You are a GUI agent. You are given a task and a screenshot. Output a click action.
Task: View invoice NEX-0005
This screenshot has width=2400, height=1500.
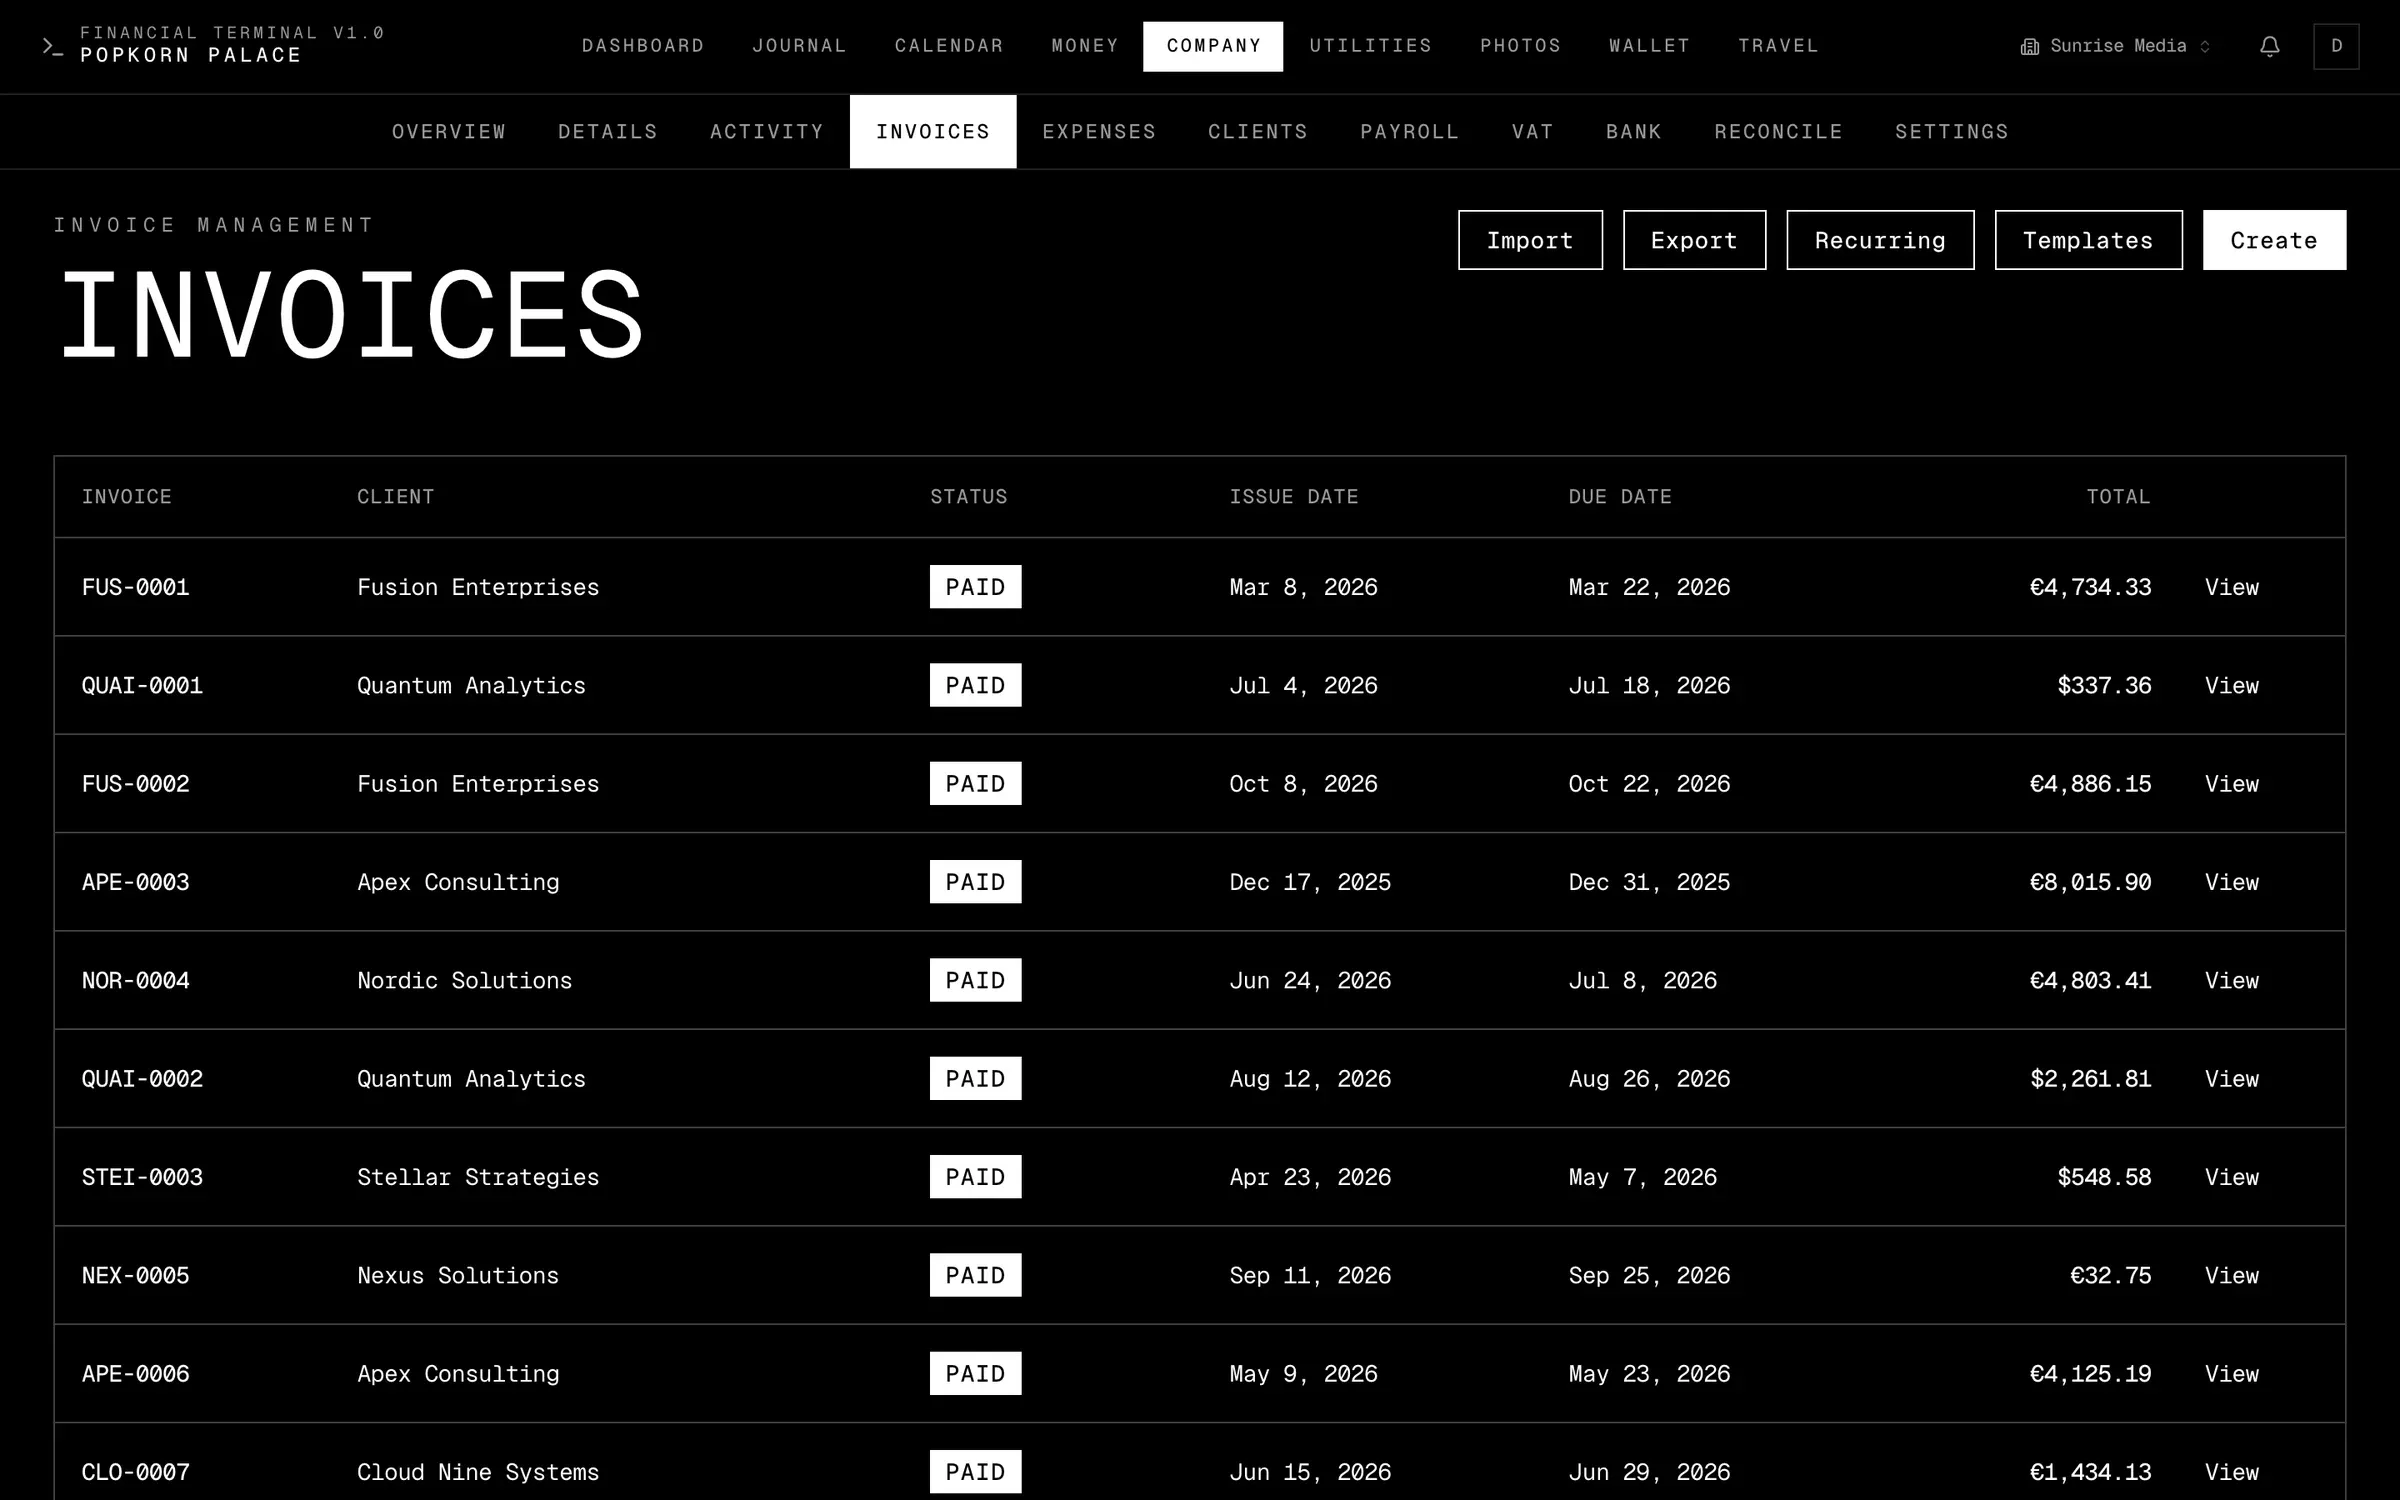2232,1276
